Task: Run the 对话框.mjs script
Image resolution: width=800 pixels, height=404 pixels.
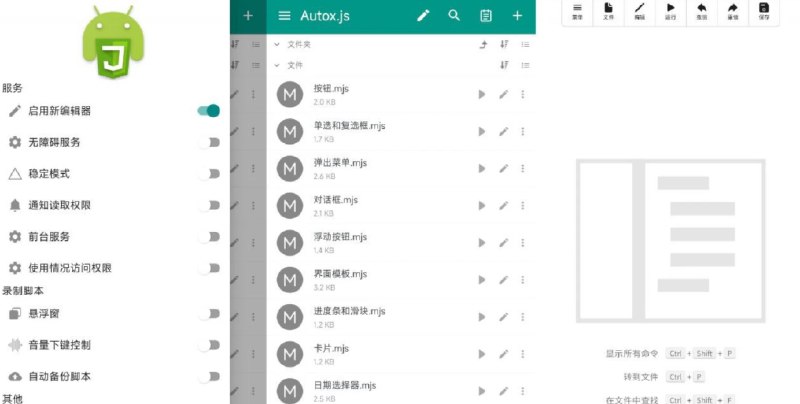Action: (x=481, y=206)
